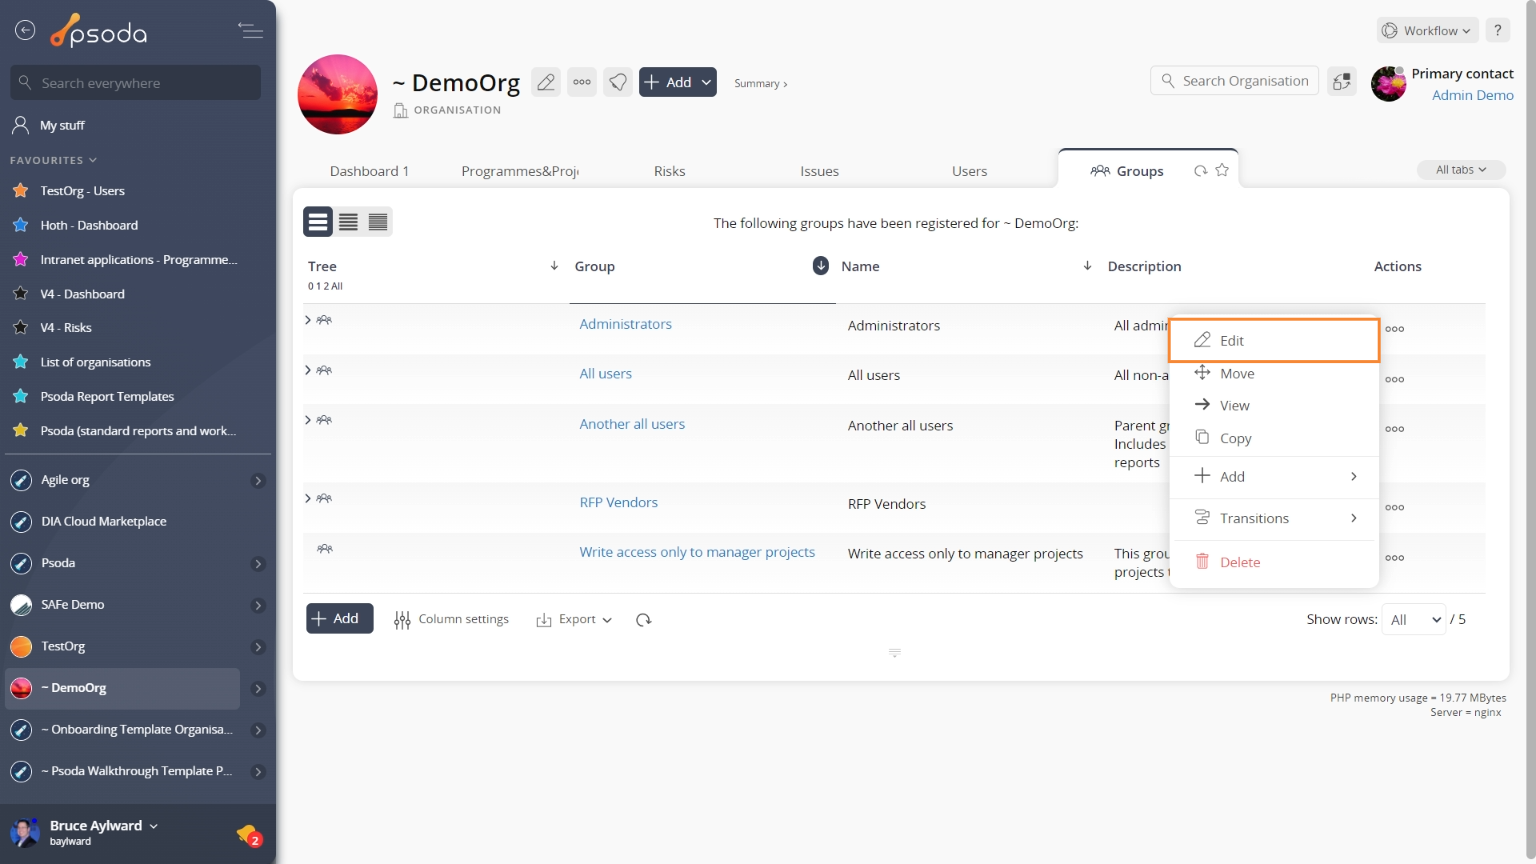
Task: Select the medium row density view
Action: click(x=348, y=222)
